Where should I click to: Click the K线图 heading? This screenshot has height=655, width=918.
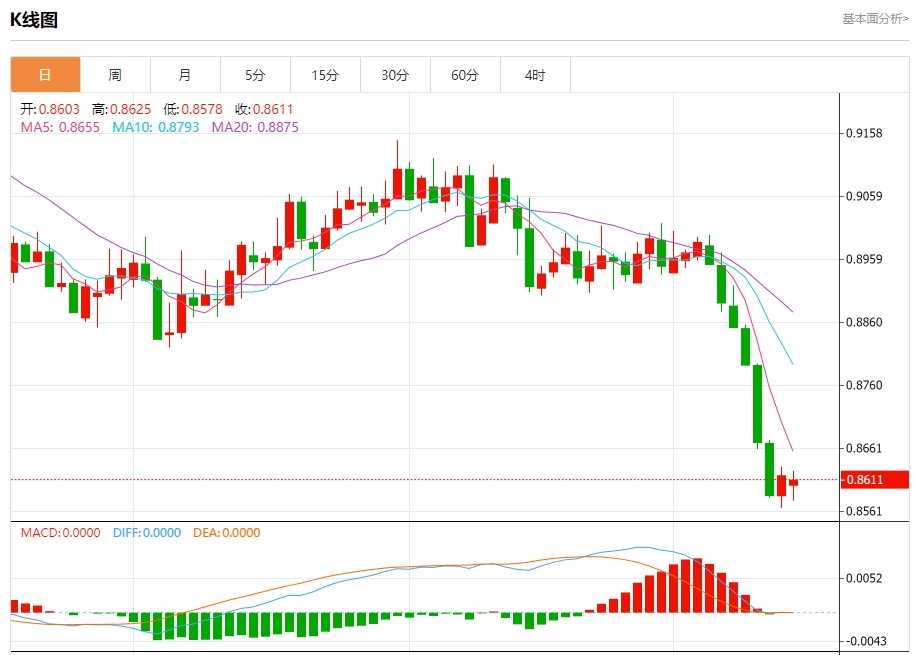click(34, 20)
